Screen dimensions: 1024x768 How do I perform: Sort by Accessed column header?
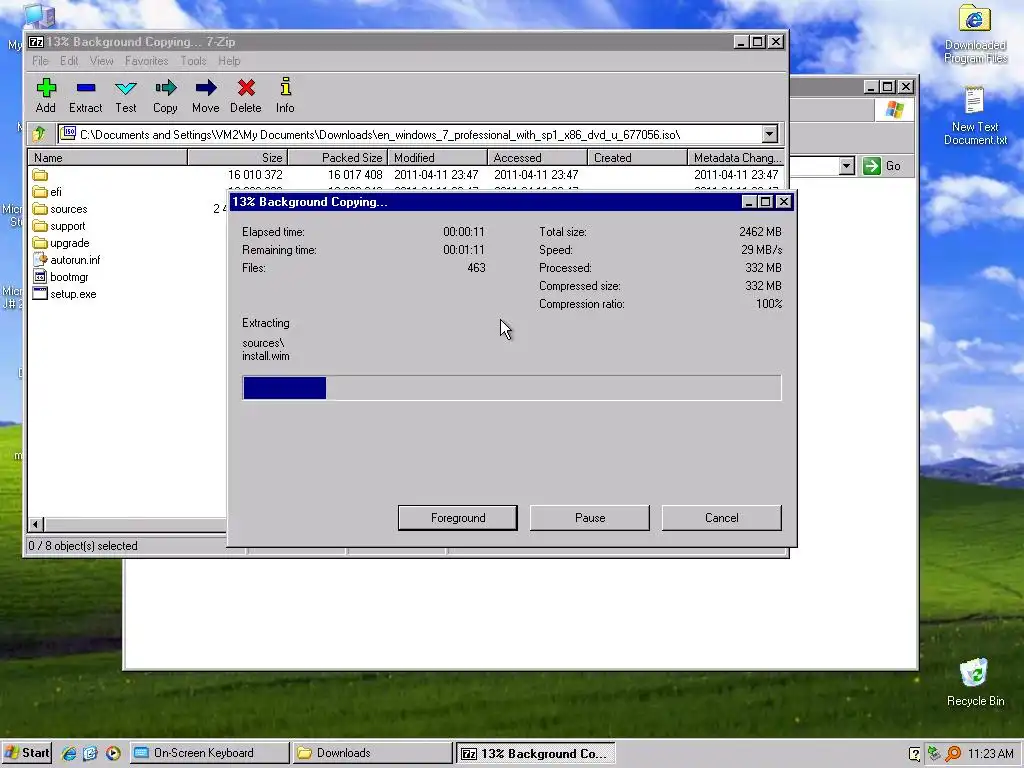pos(537,157)
